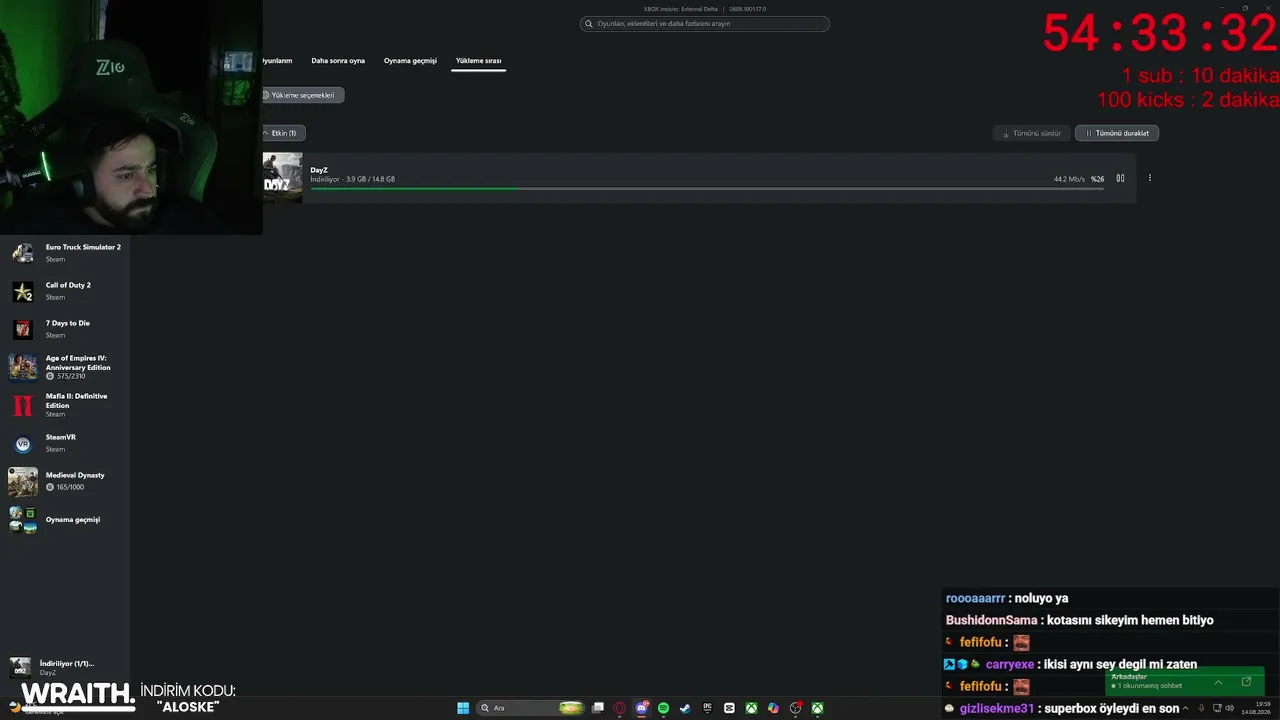Open the İndiriliyor (1/1) download status
This screenshot has width=1280, height=720.
(66, 667)
